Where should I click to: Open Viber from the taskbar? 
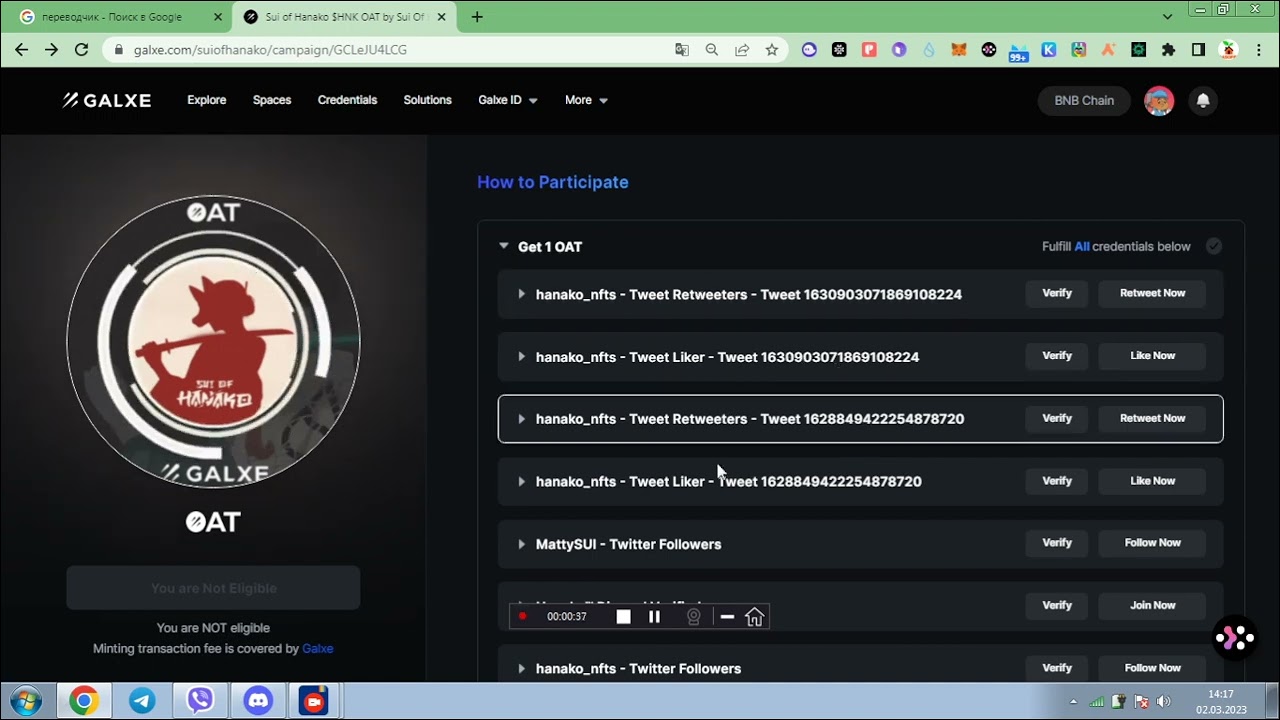pos(200,701)
